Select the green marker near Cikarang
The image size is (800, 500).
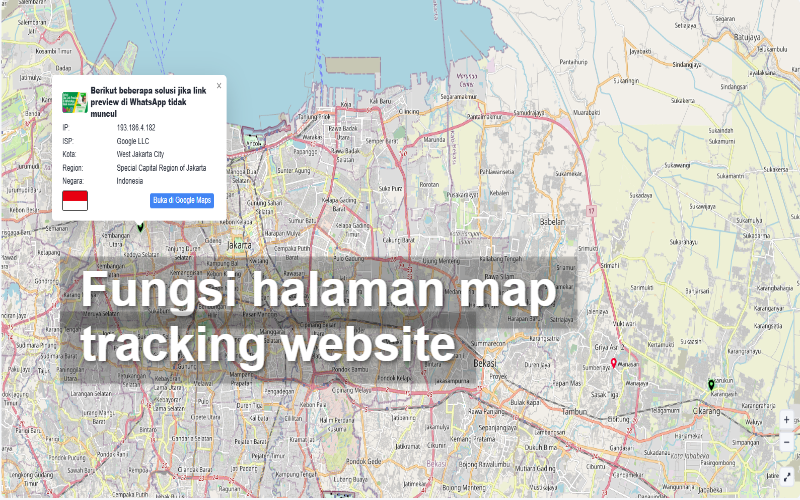711,385
